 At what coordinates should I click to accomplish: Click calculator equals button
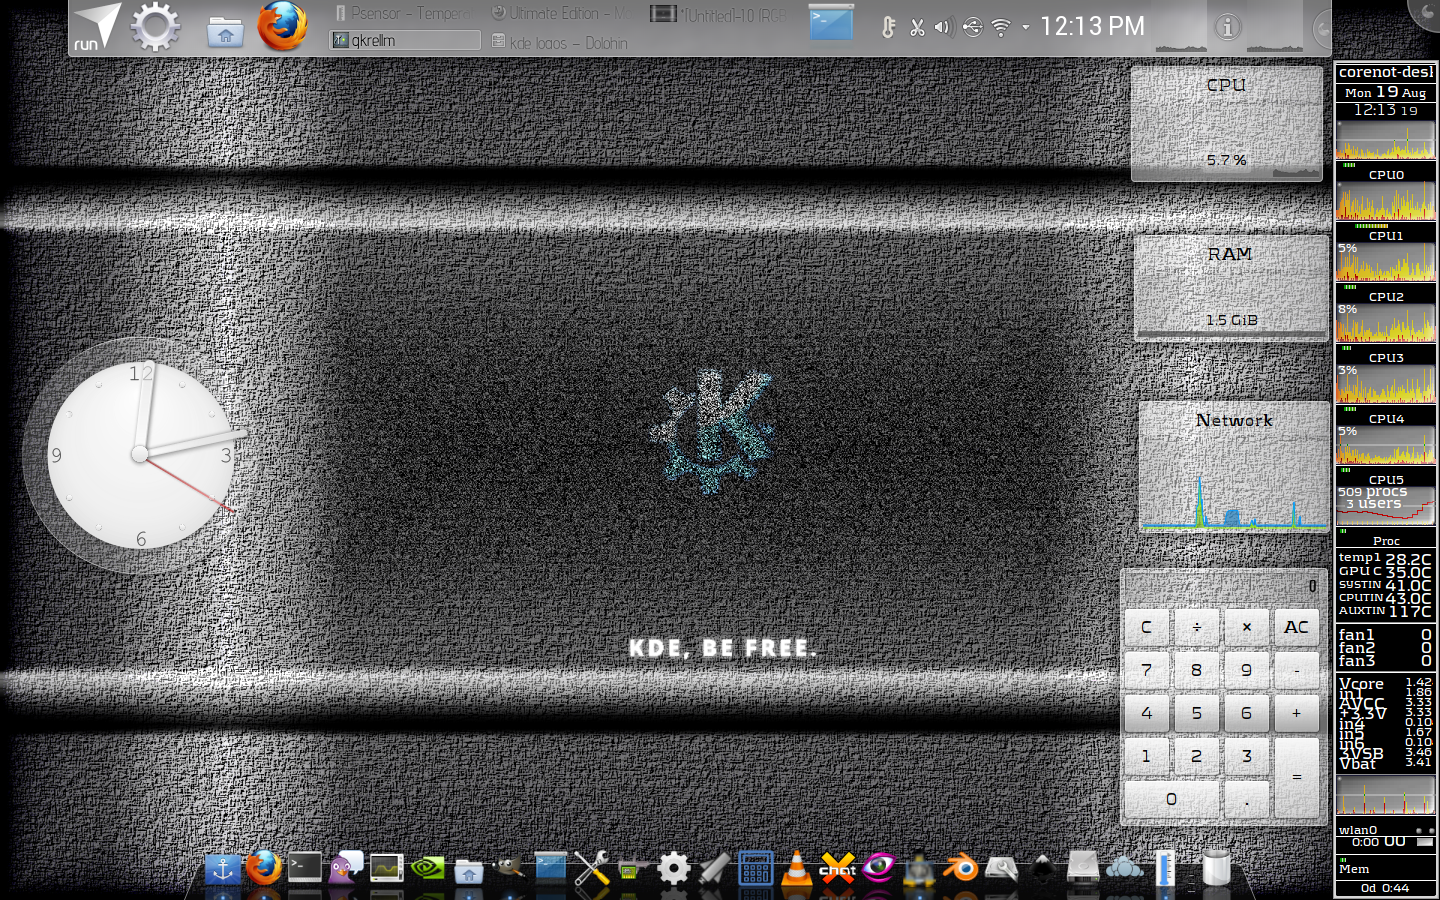pyautogui.click(x=1297, y=777)
